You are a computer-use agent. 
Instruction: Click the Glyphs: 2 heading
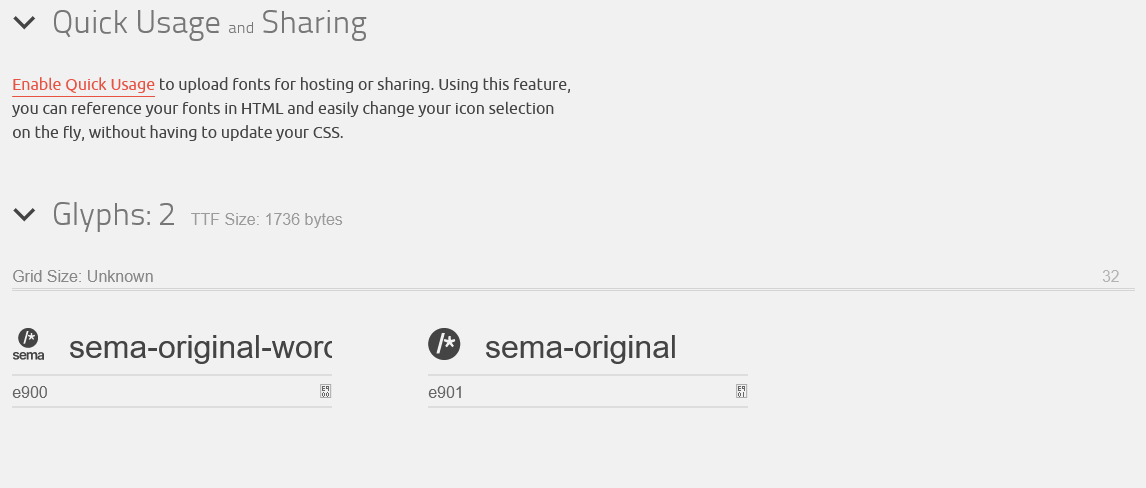click(x=113, y=214)
